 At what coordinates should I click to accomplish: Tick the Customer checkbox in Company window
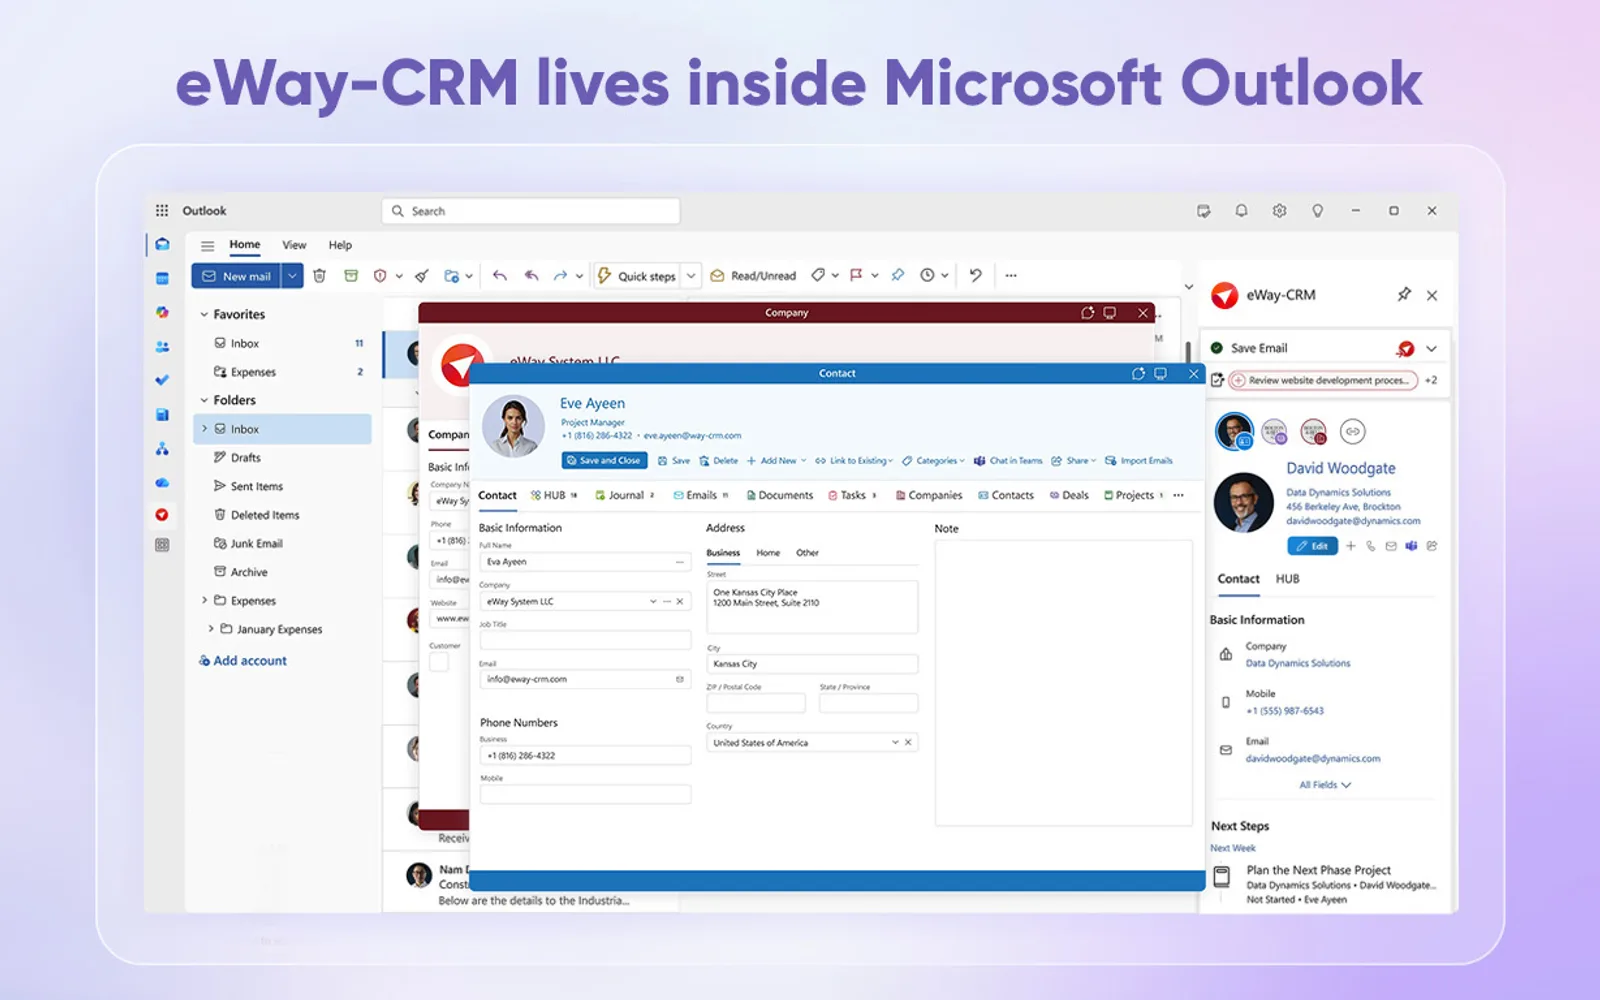pyautogui.click(x=439, y=662)
